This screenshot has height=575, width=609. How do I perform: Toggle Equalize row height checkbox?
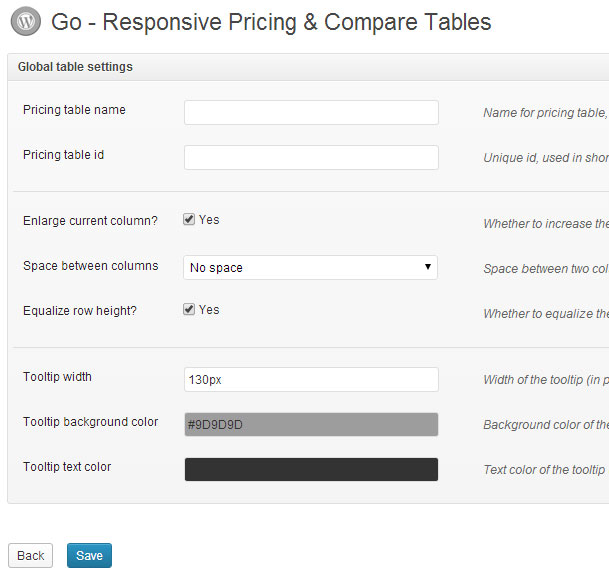pos(189,309)
